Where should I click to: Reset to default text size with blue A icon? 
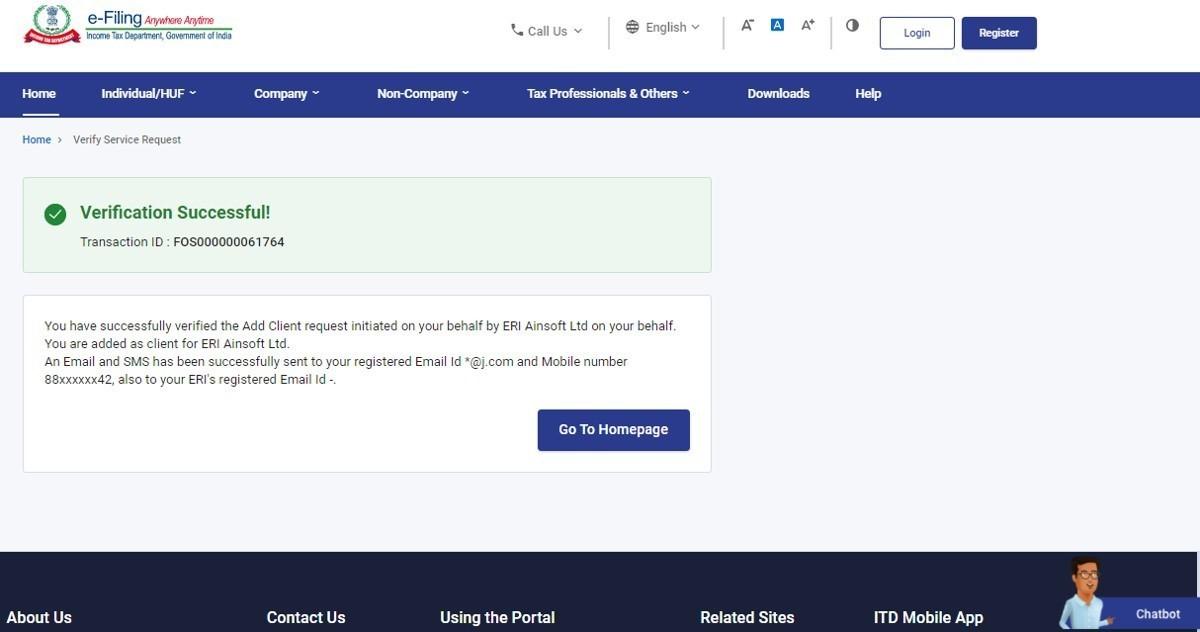coord(776,23)
